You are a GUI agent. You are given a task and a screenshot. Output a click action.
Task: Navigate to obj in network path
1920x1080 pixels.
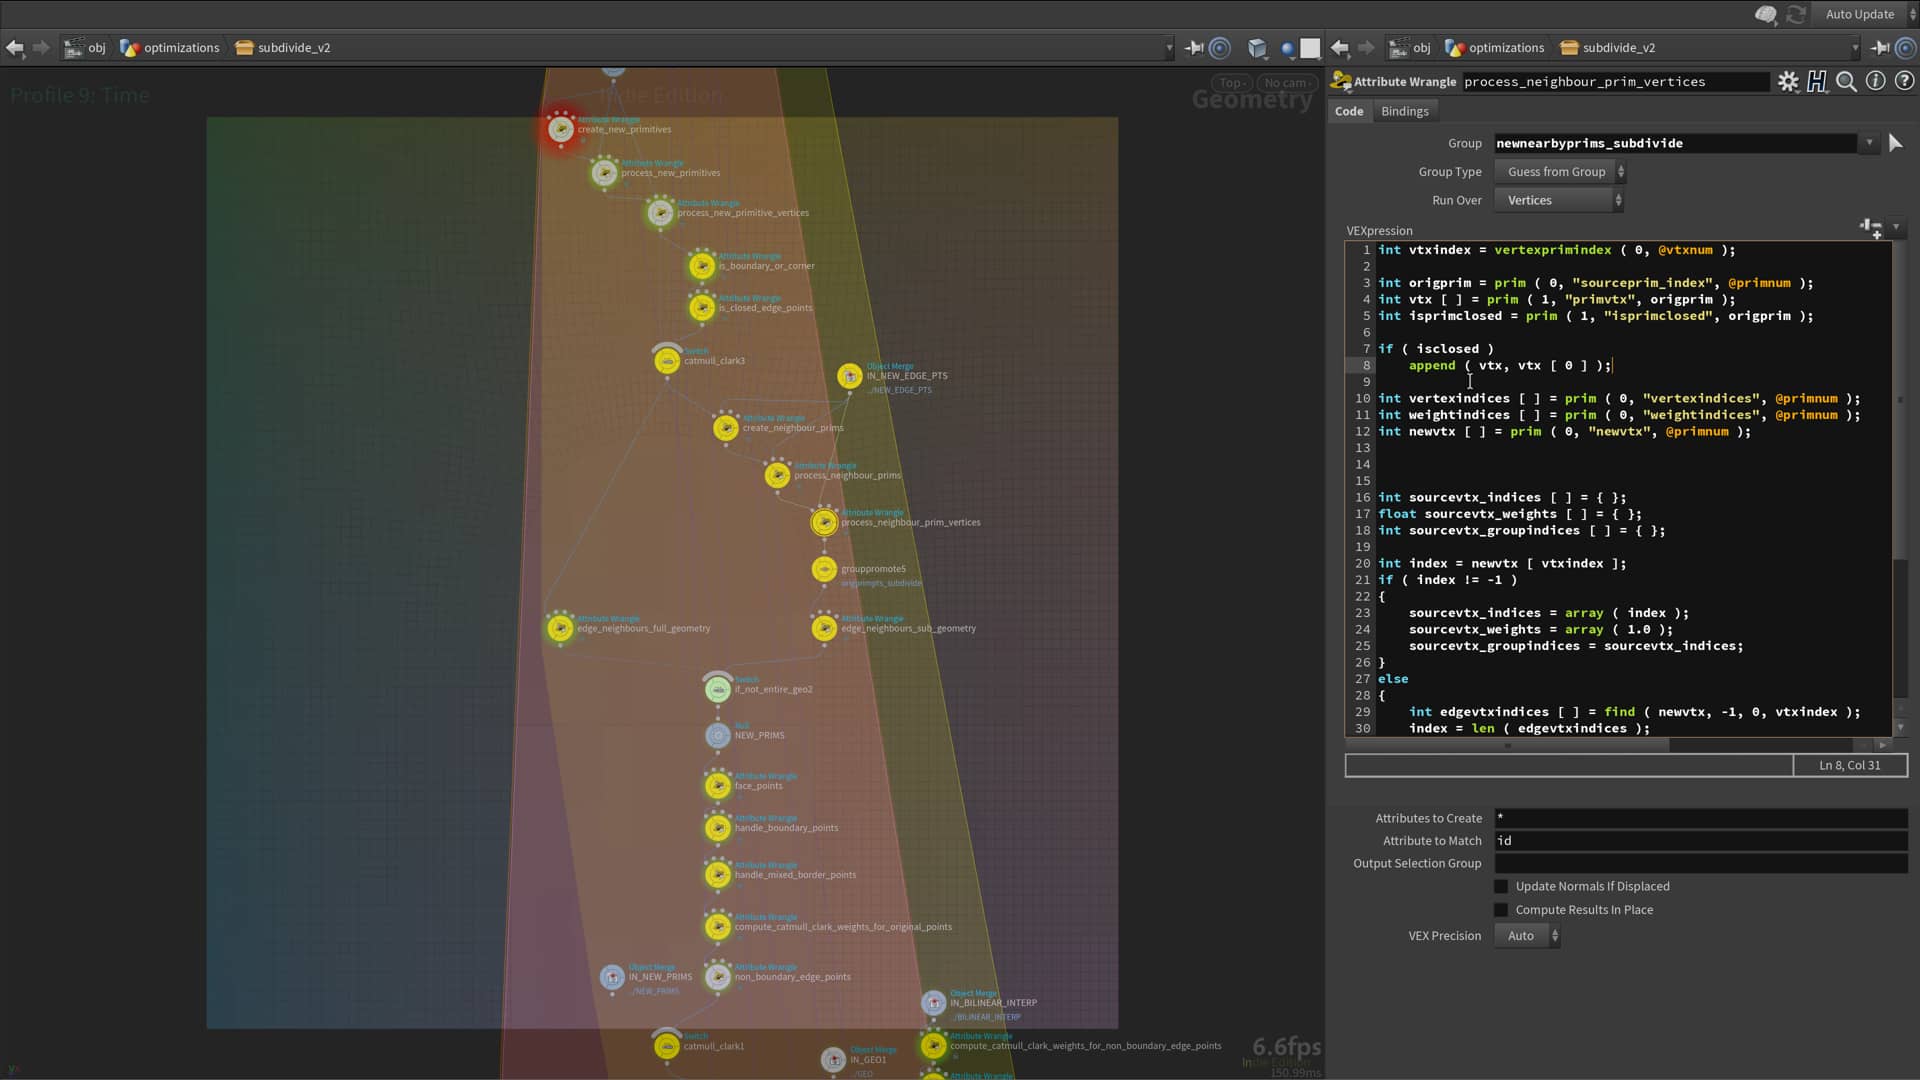[85, 47]
